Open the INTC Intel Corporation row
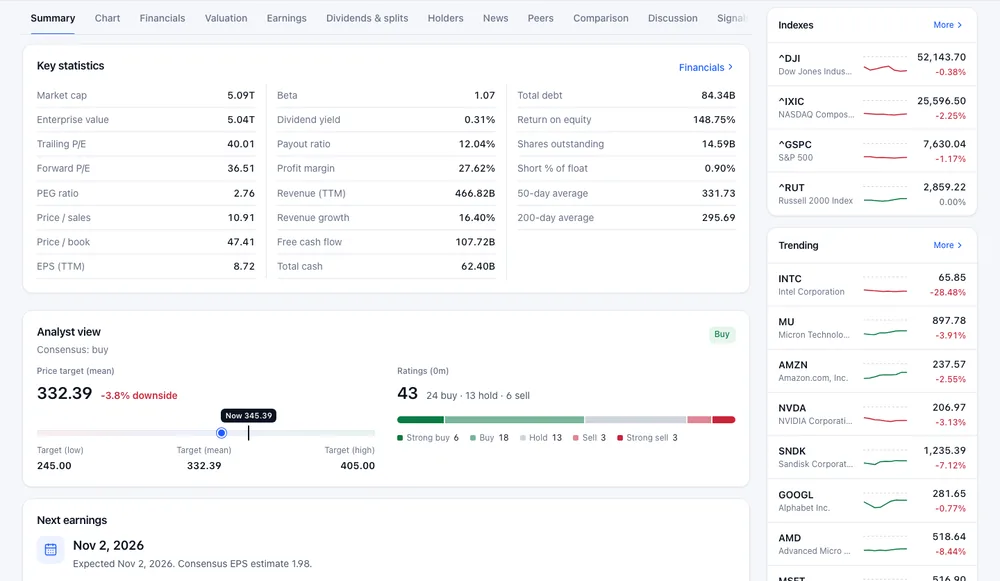 (x=872, y=285)
